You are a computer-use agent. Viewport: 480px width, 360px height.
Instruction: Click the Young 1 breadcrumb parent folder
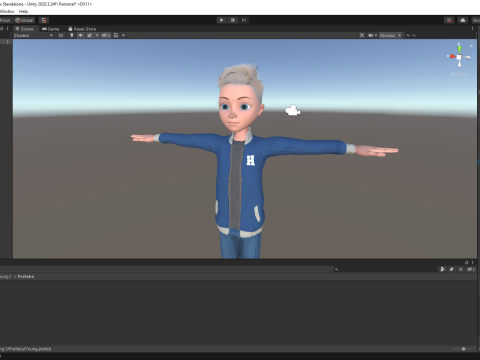6,276
